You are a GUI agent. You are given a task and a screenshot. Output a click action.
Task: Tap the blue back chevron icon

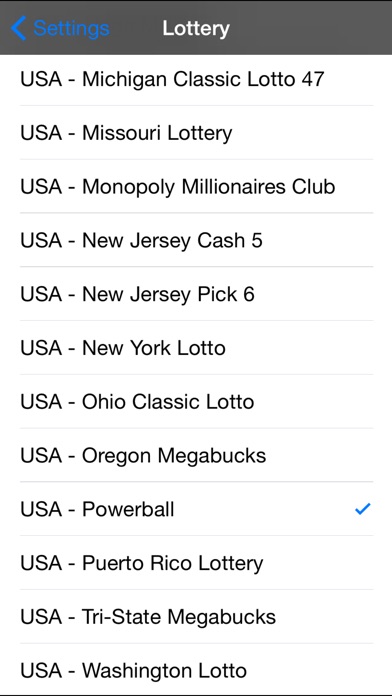click(19, 28)
